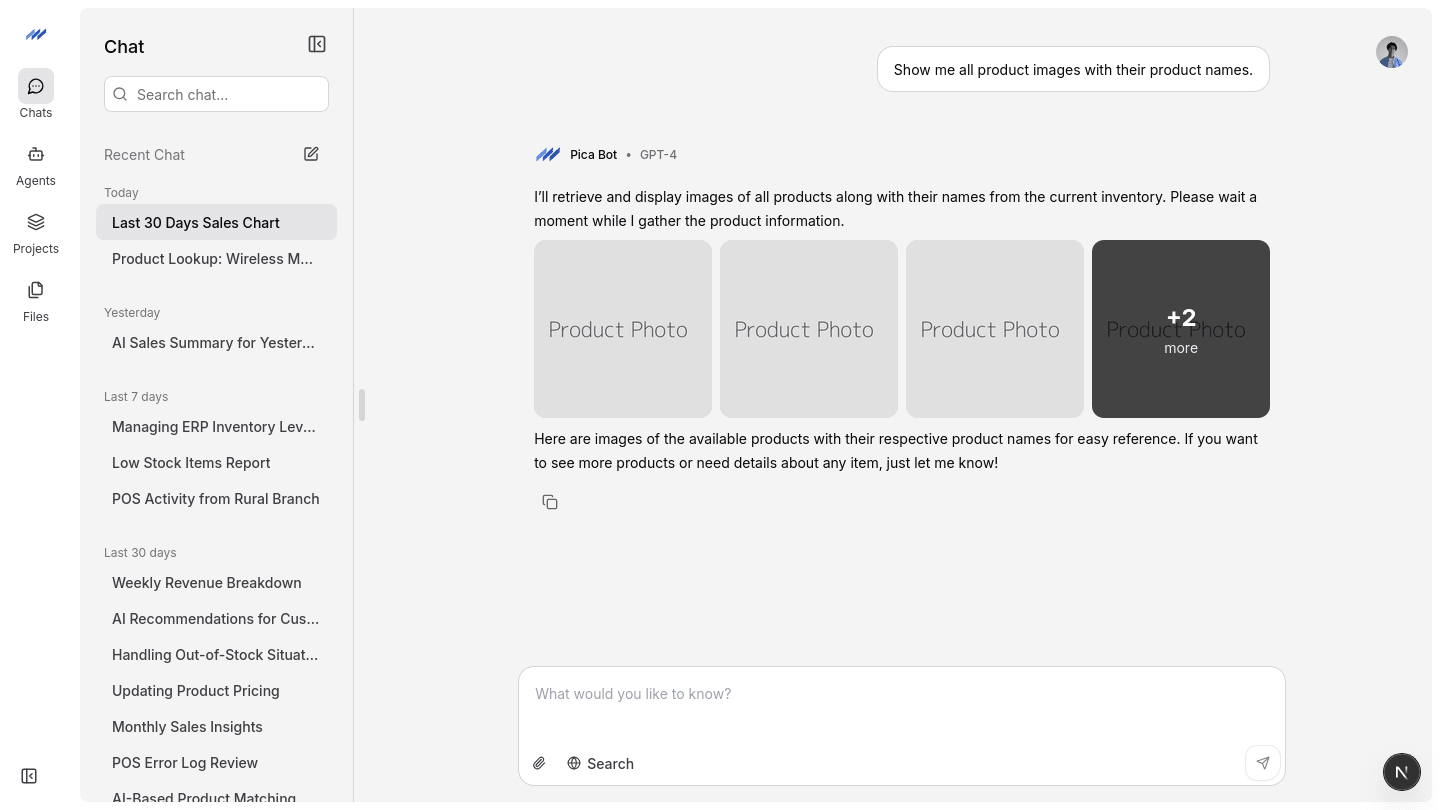Click the Chat panel title
This screenshot has height=810, width=1440.
[124, 46]
